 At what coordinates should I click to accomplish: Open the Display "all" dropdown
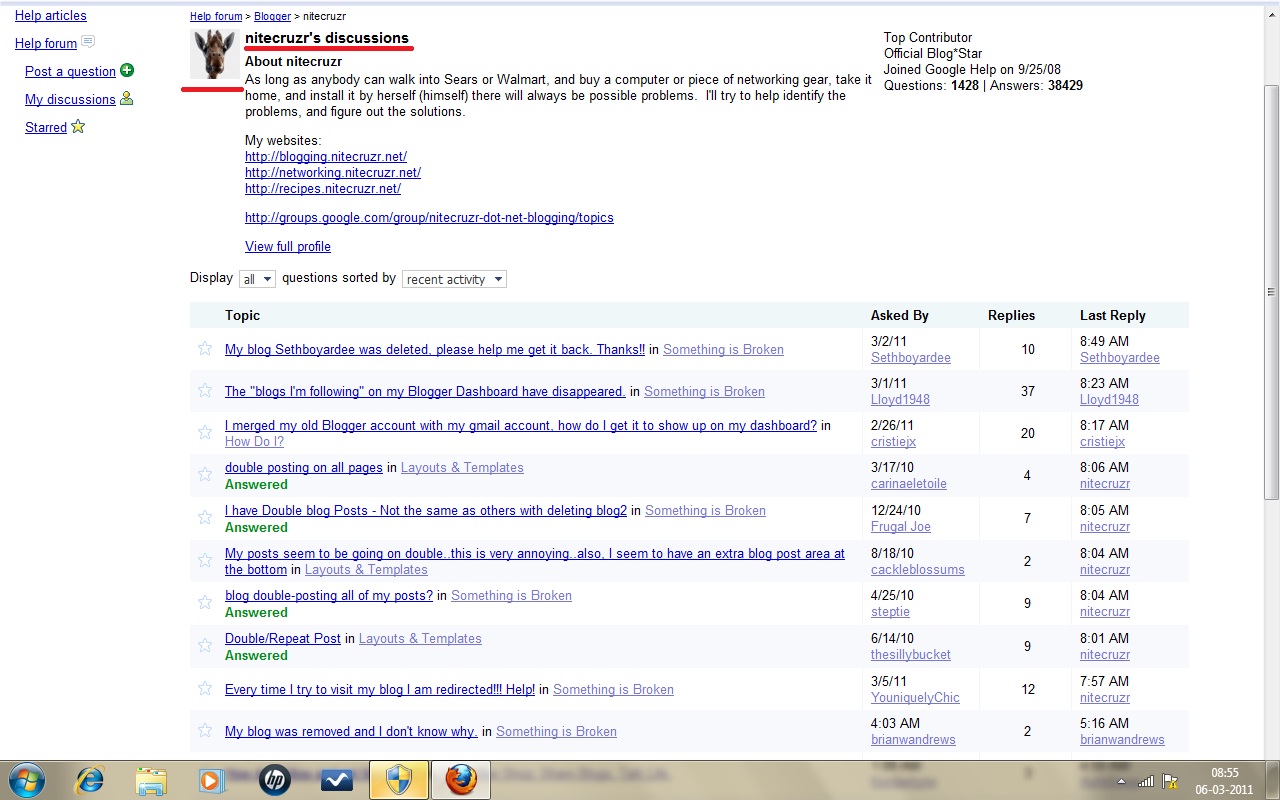pyautogui.click(x=257, y=279)
